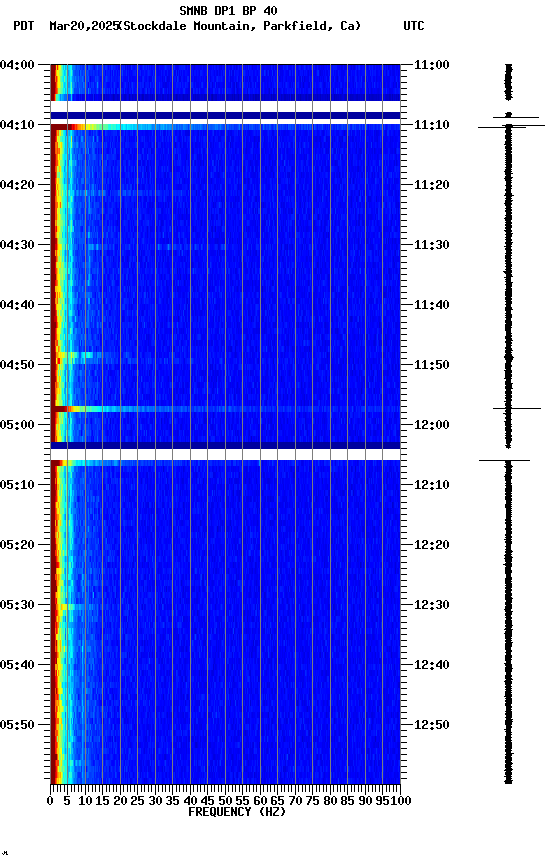This screenshot has height=864, width=552.
Task: Click the '12:20' UTC time label
Action: (432, 545)
